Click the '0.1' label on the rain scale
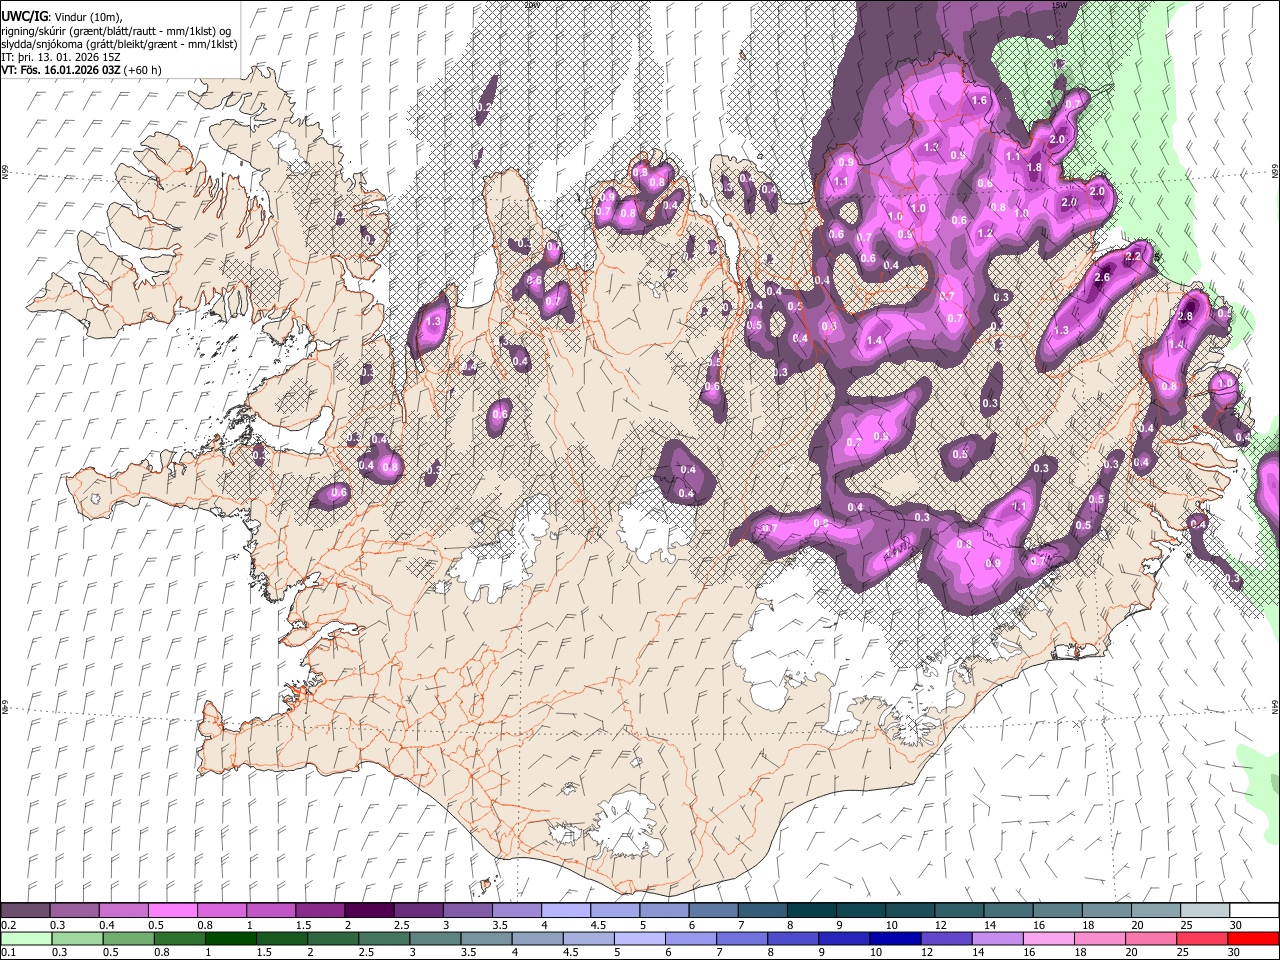1280x960 pixels. tap(8, 953)
